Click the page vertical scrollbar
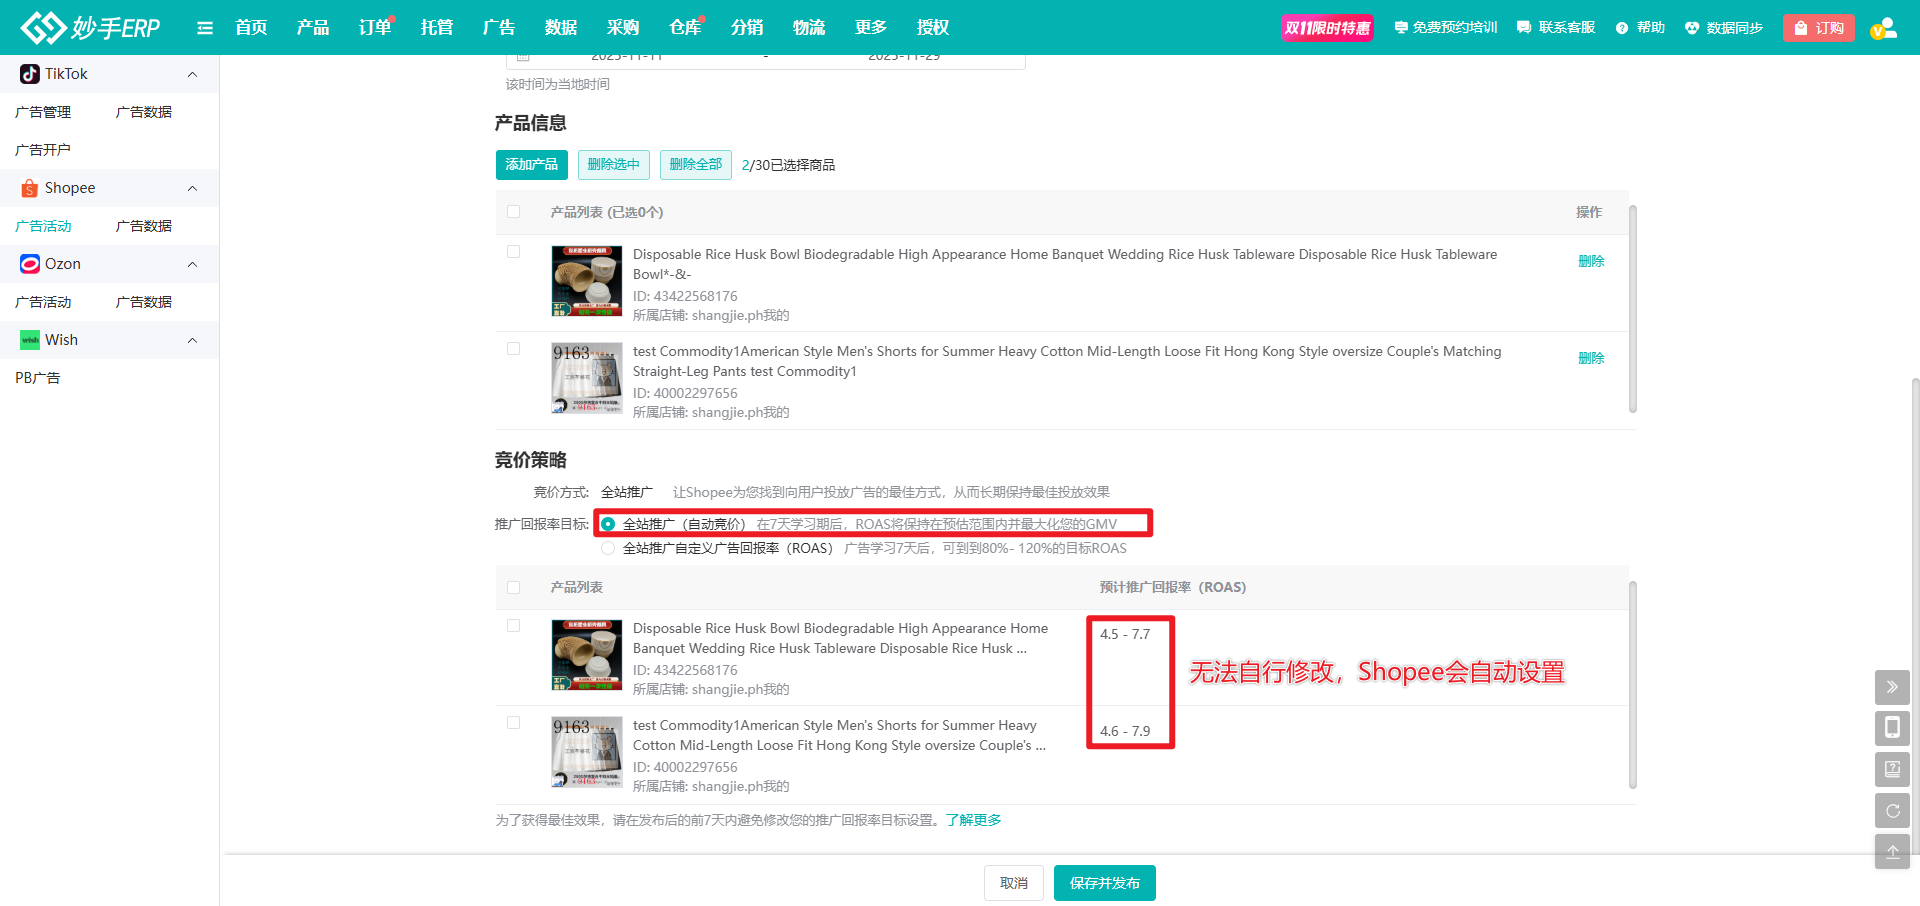The image size is (1920, 906). coord(1915,615)
